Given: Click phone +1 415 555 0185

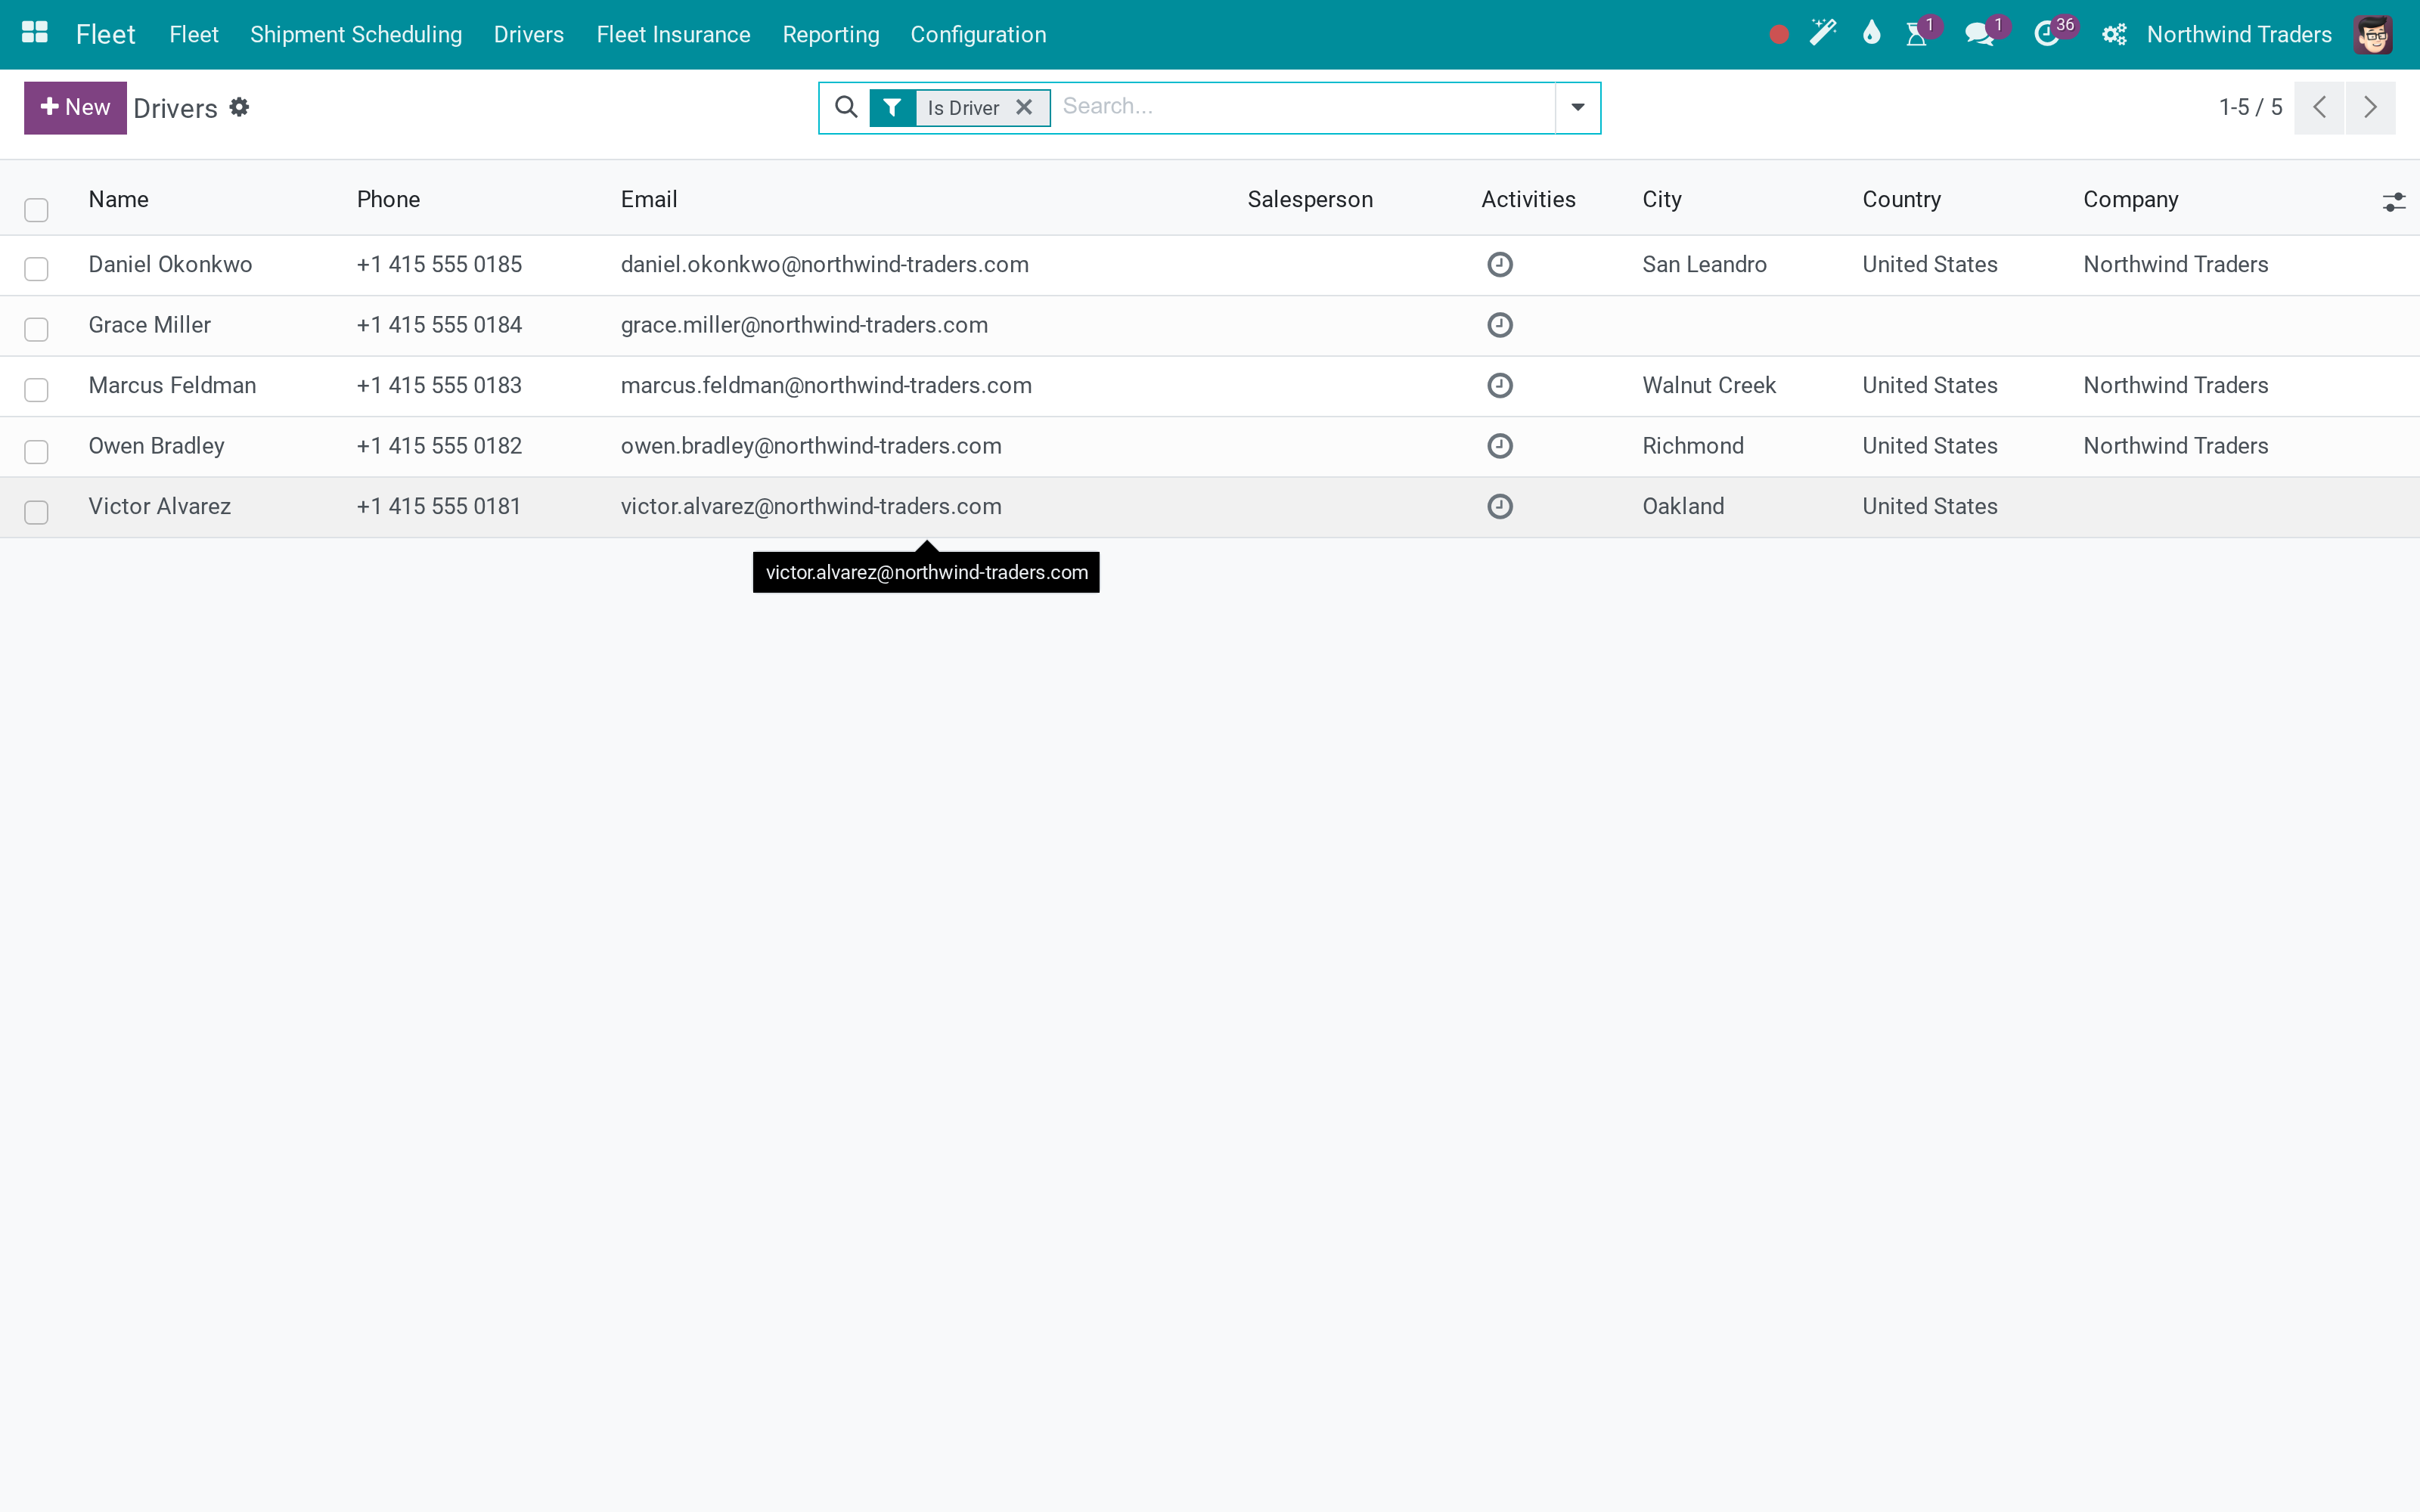Looking at the screenshot, I should tap(439, 265).
